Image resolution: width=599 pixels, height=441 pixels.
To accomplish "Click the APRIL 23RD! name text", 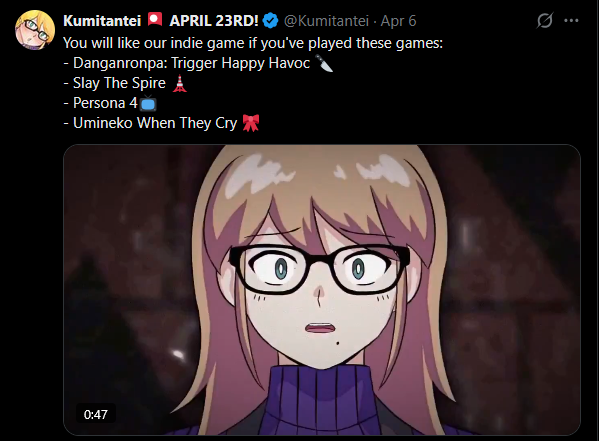I will click(x=214, y=21).
